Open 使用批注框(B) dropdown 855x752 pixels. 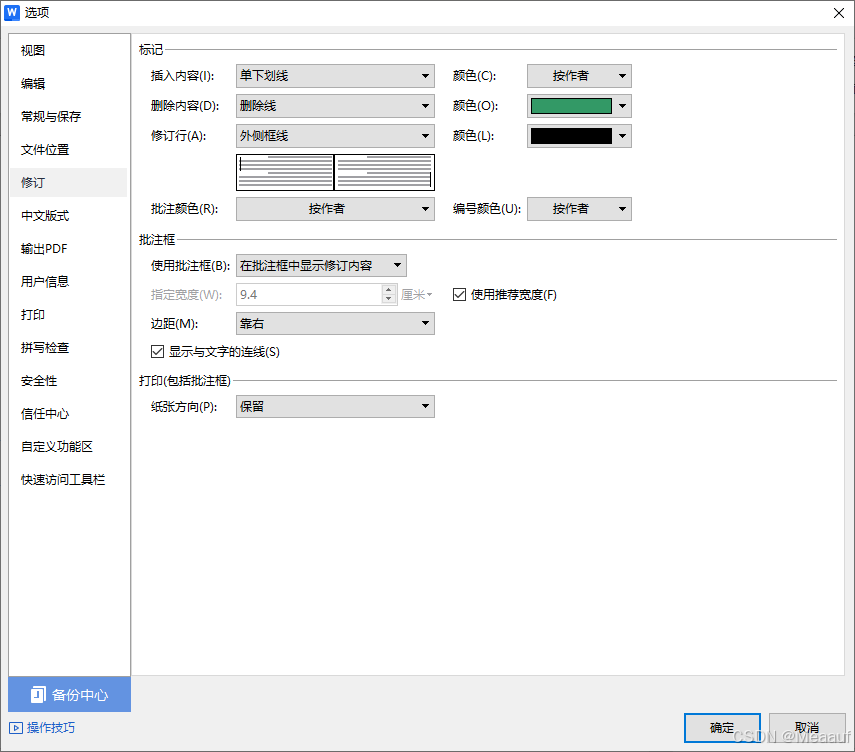click(x=321, y=266)
